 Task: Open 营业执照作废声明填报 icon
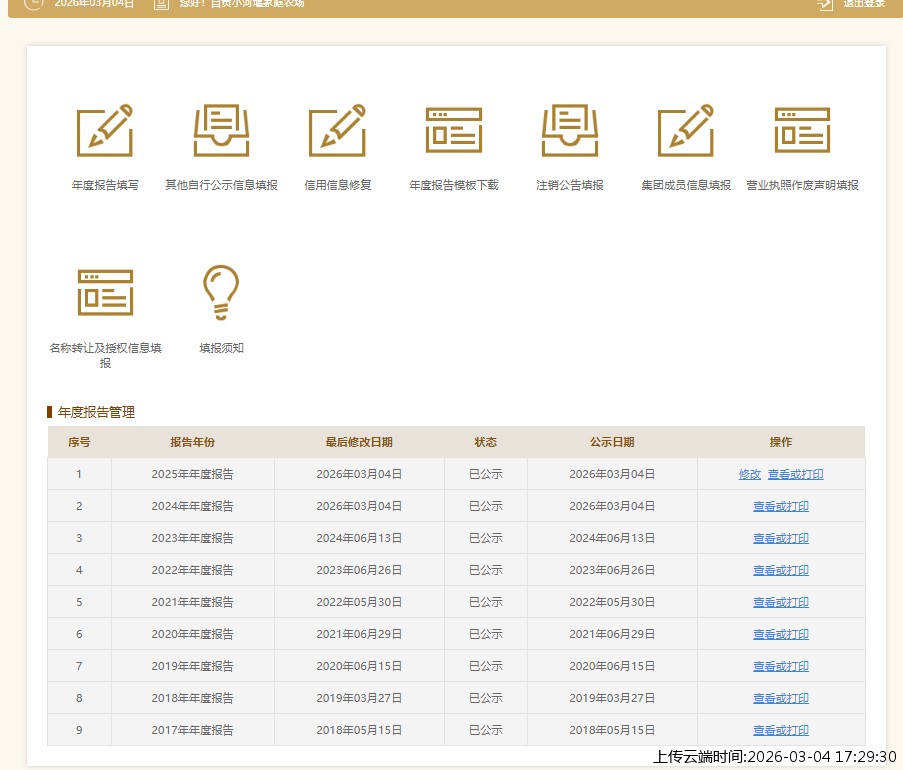(802, 131)
